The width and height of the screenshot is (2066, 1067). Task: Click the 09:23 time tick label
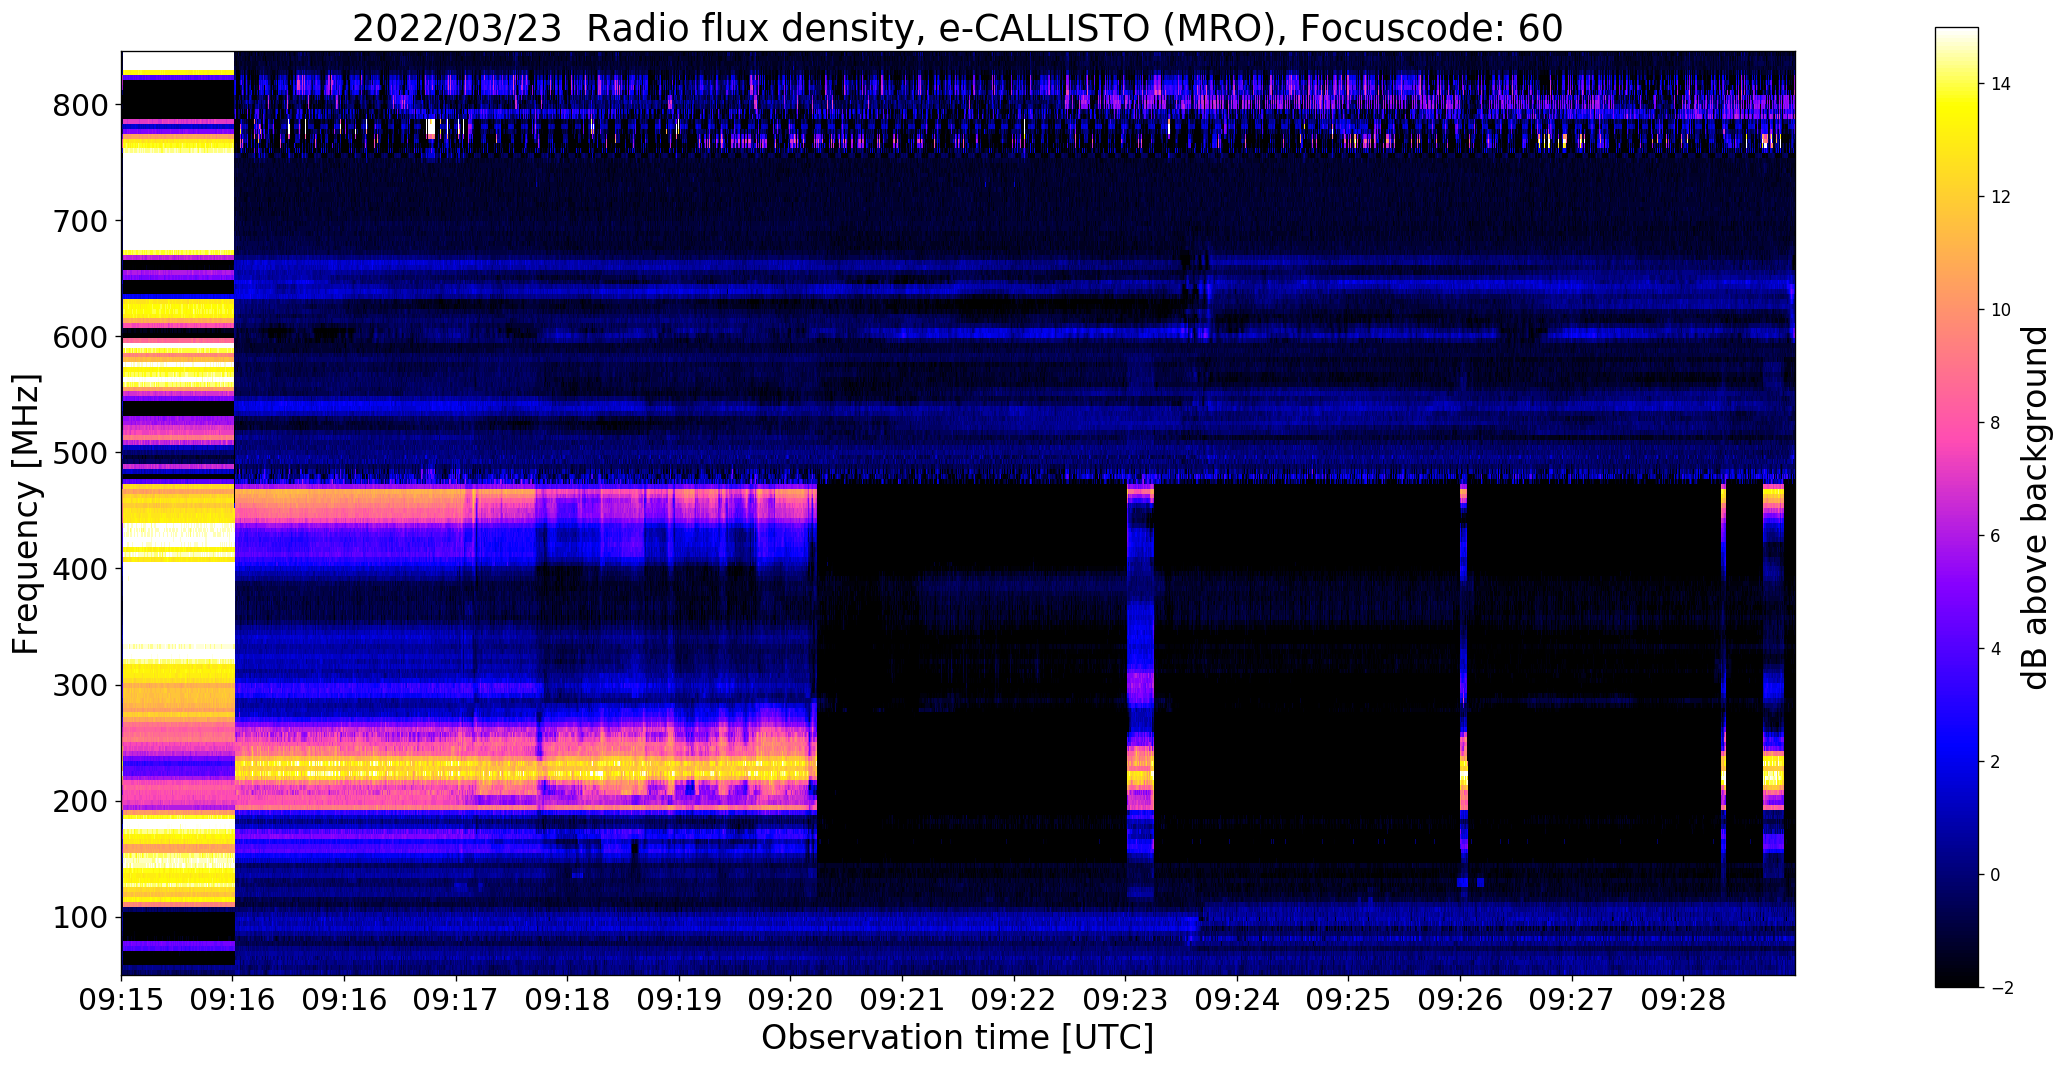pyautogui.click(x=1126, y=1001)
